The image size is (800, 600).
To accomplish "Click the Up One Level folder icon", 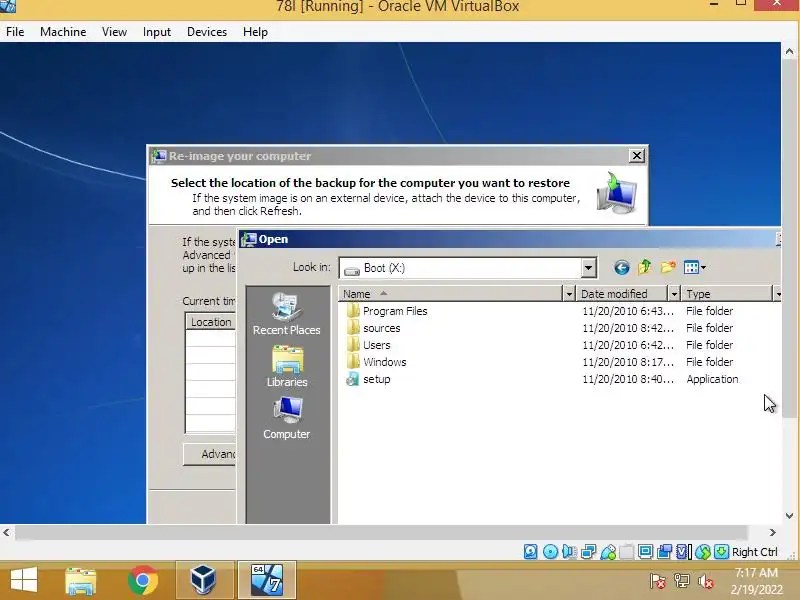I will (644, 267).
